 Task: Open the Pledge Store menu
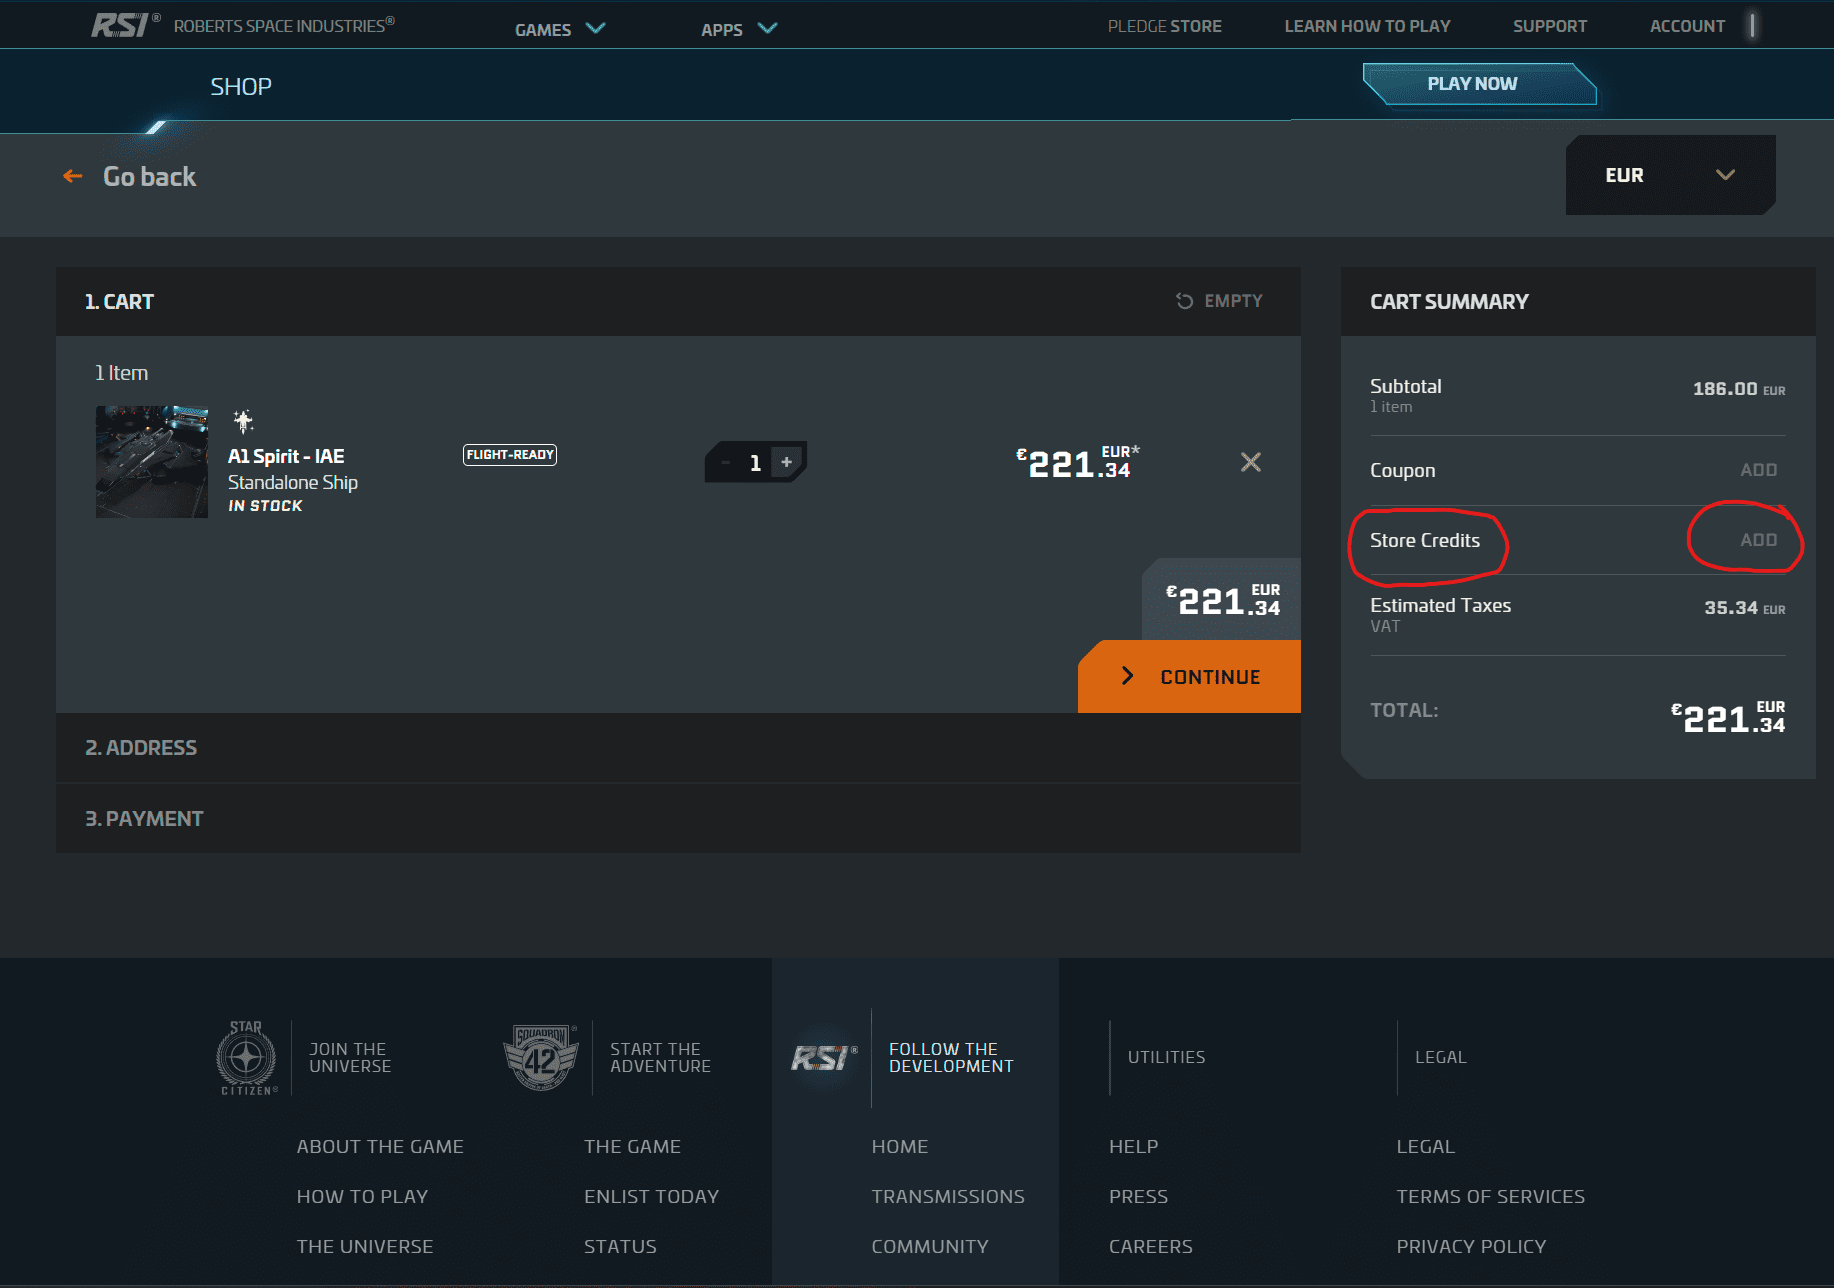tap(1164, 26)
